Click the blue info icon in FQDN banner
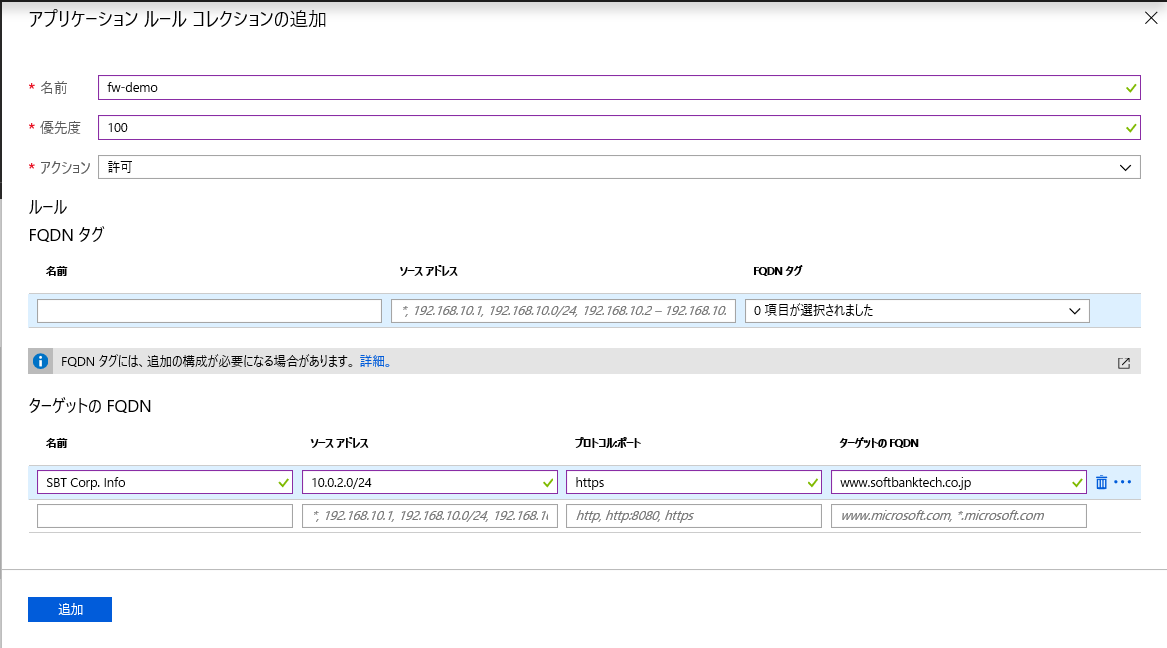This screenshot has height=648, width=1167. click(x=41, y=362)
